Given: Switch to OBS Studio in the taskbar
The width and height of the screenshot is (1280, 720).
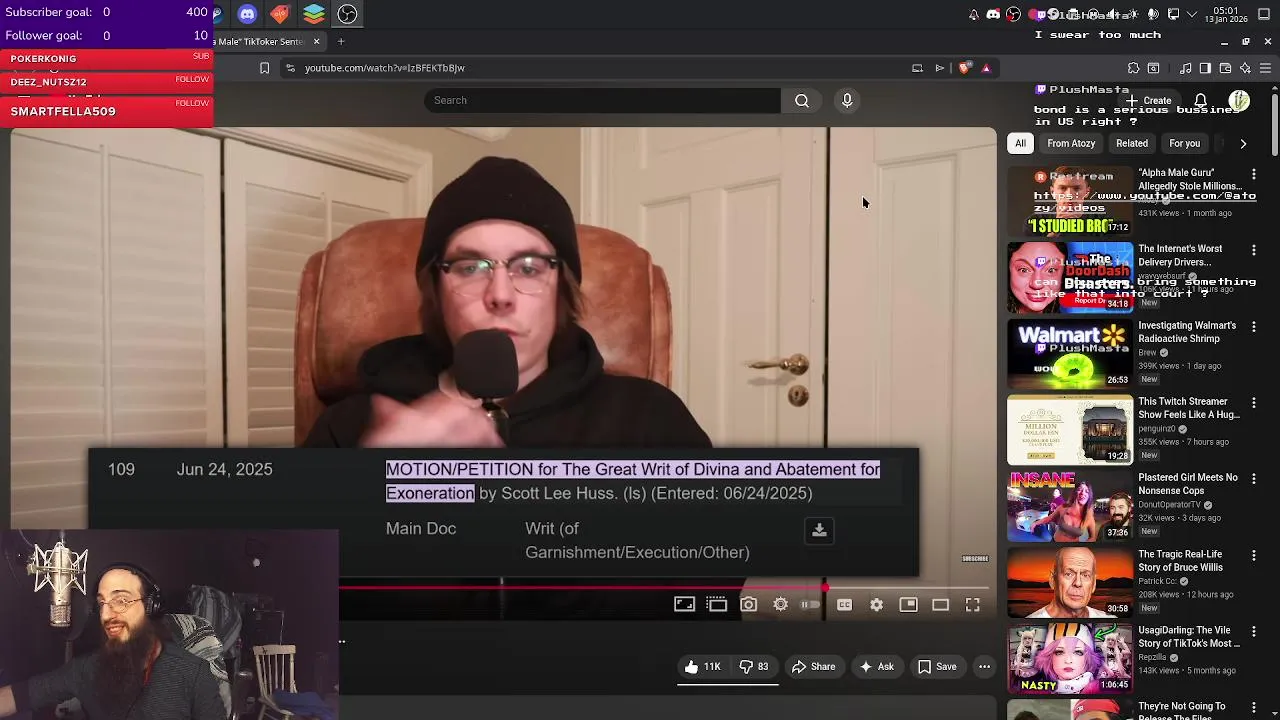Looking at the screenshot, I should pos(347,14).
